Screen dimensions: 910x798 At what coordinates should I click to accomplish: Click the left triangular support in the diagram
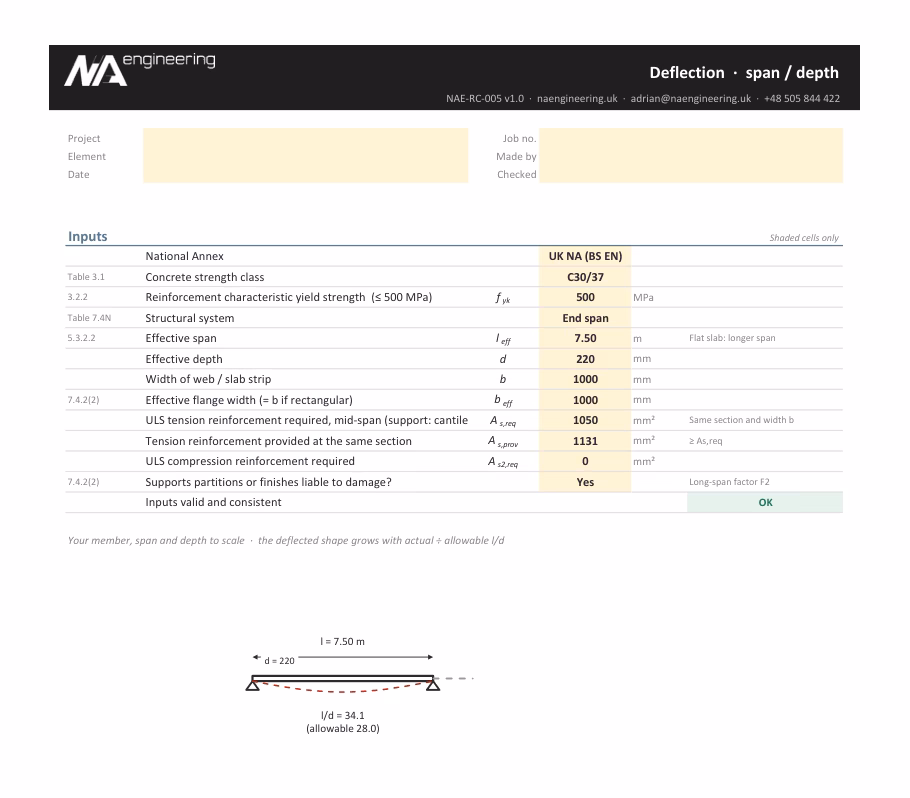(252, 685)
